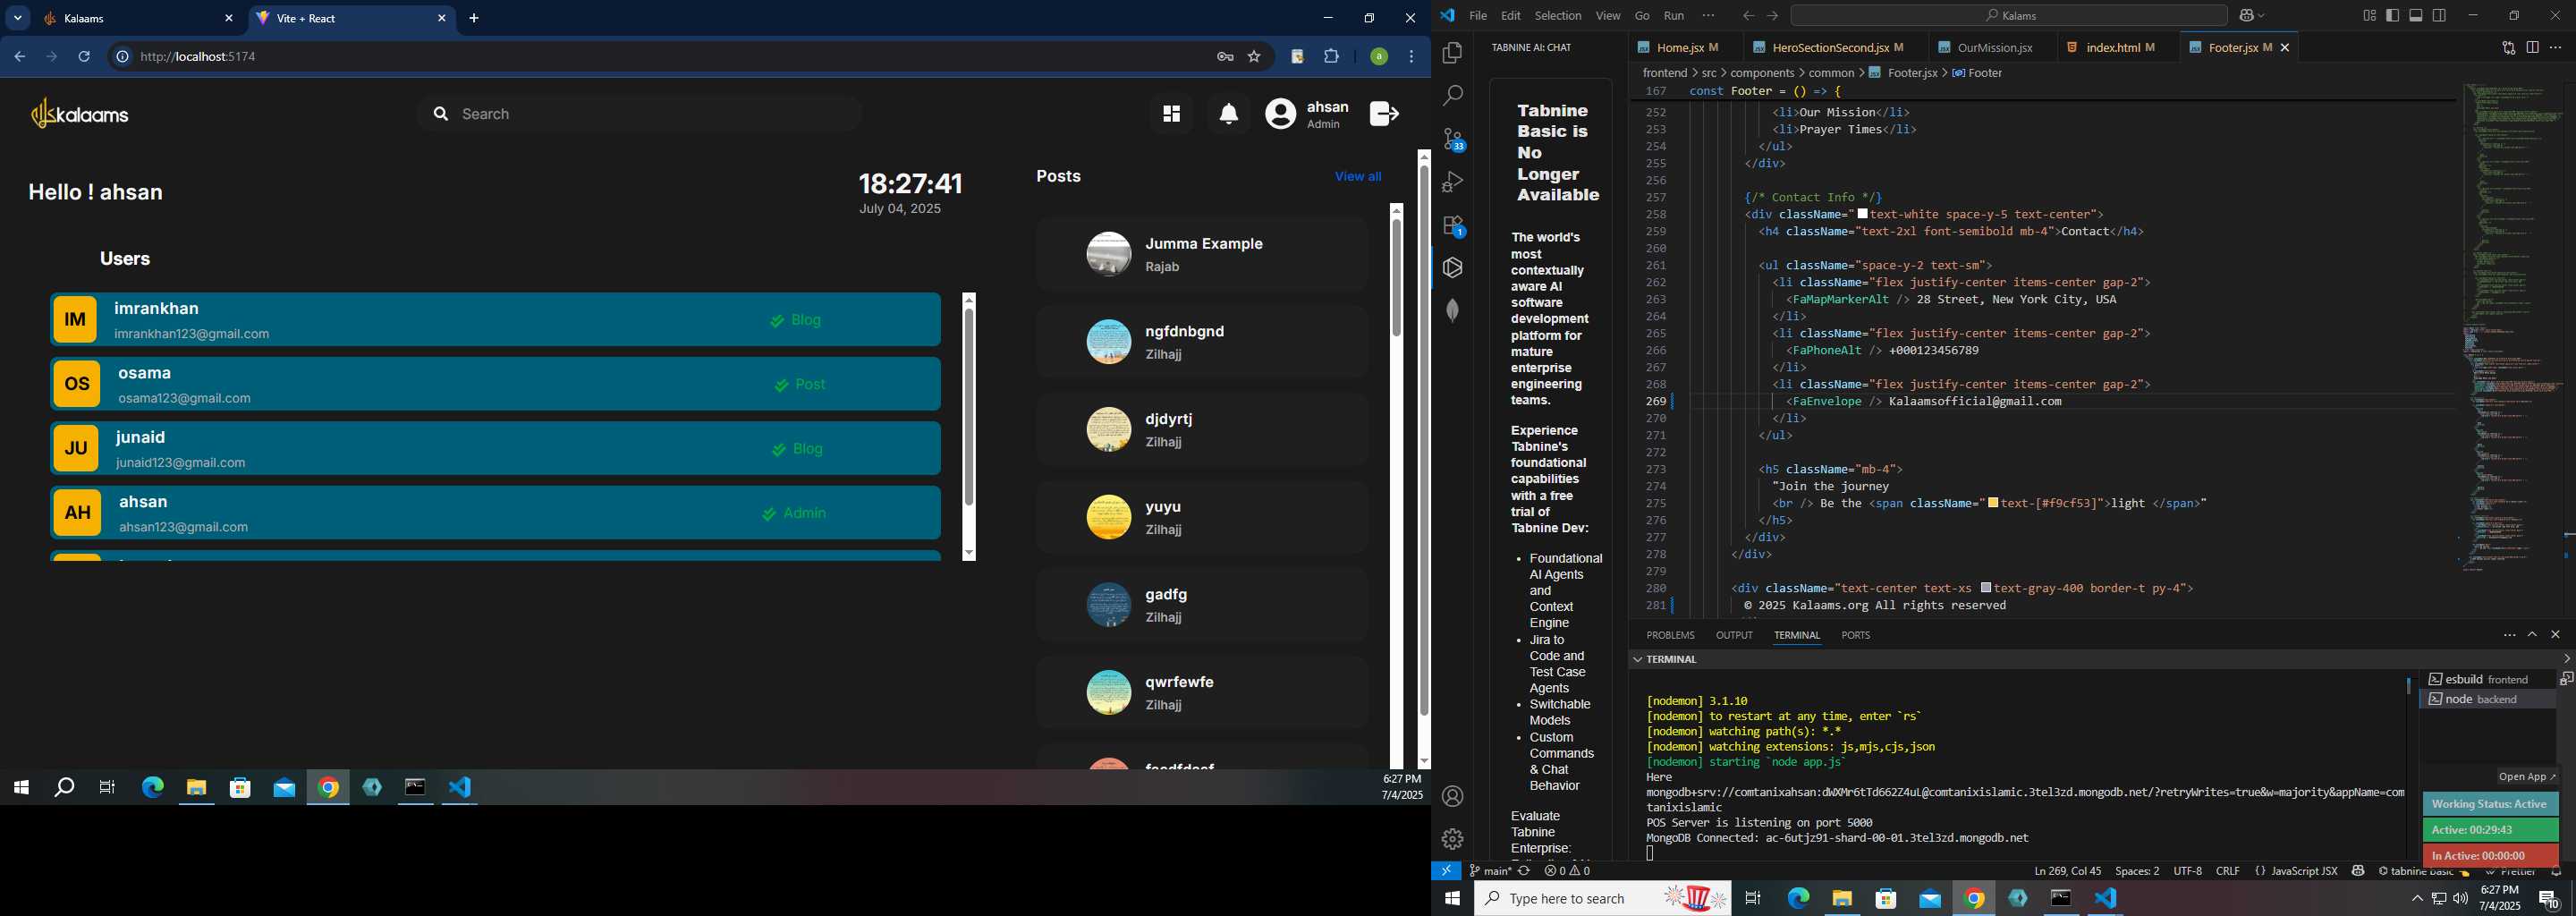The image size is (2576, 916).
Task: View site information in Chrome's address bar
Action: point(122,57)
